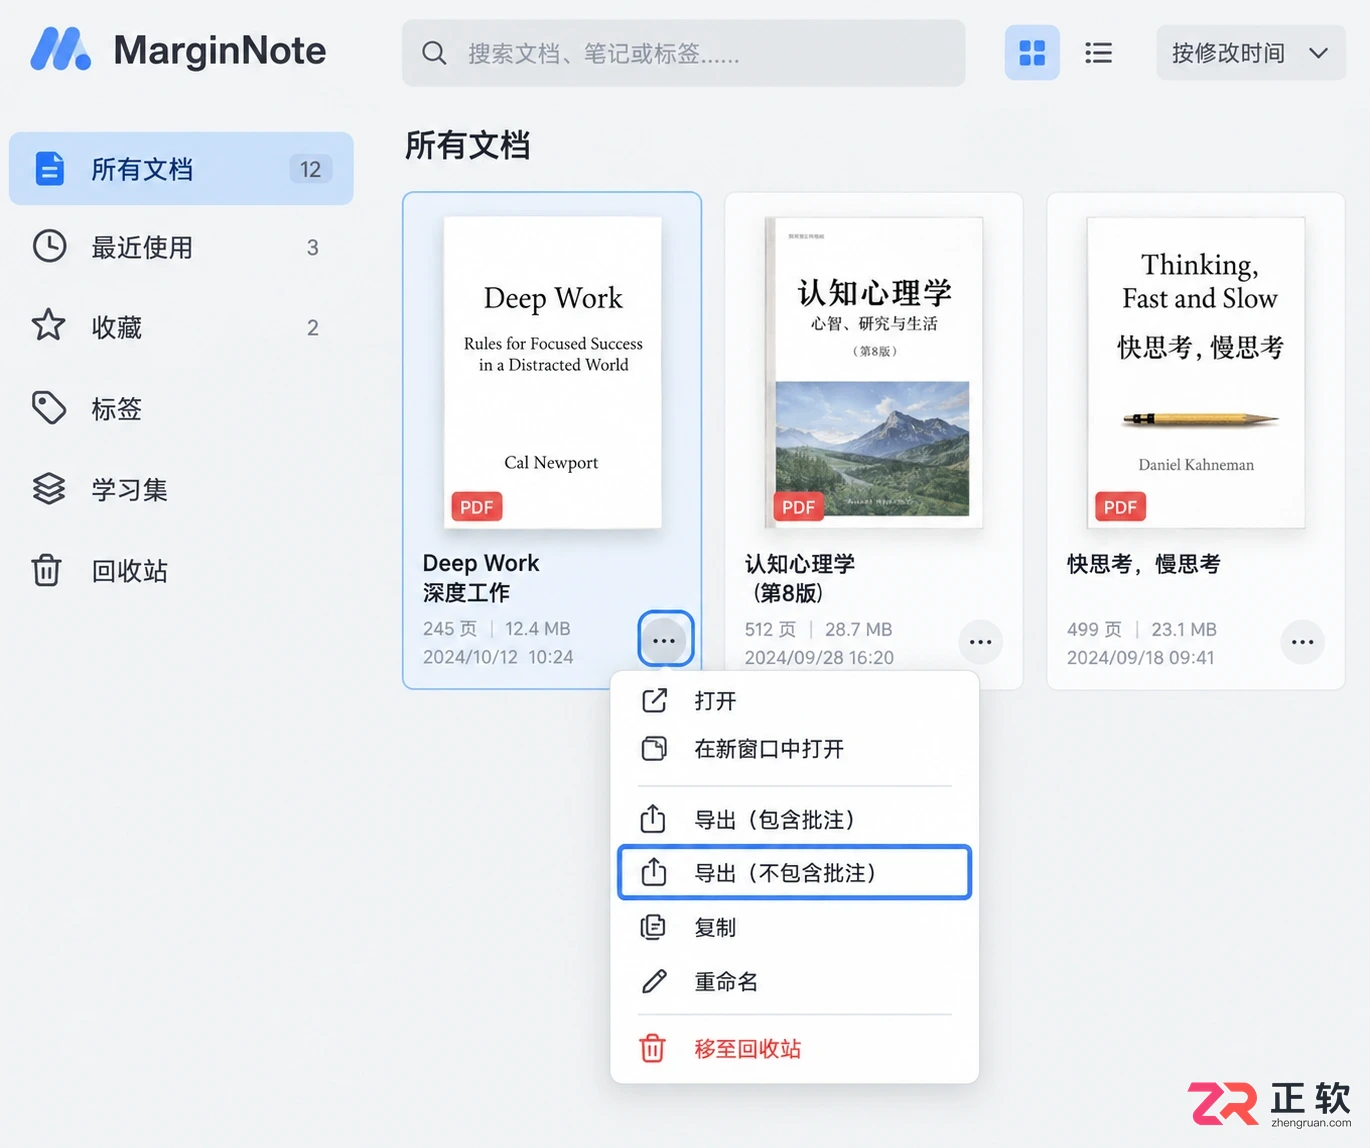Viewport: 1370px width, 1148px height.
Task: Click the 回收站 trash icon in sidebar
Action: tap(47, 570)
